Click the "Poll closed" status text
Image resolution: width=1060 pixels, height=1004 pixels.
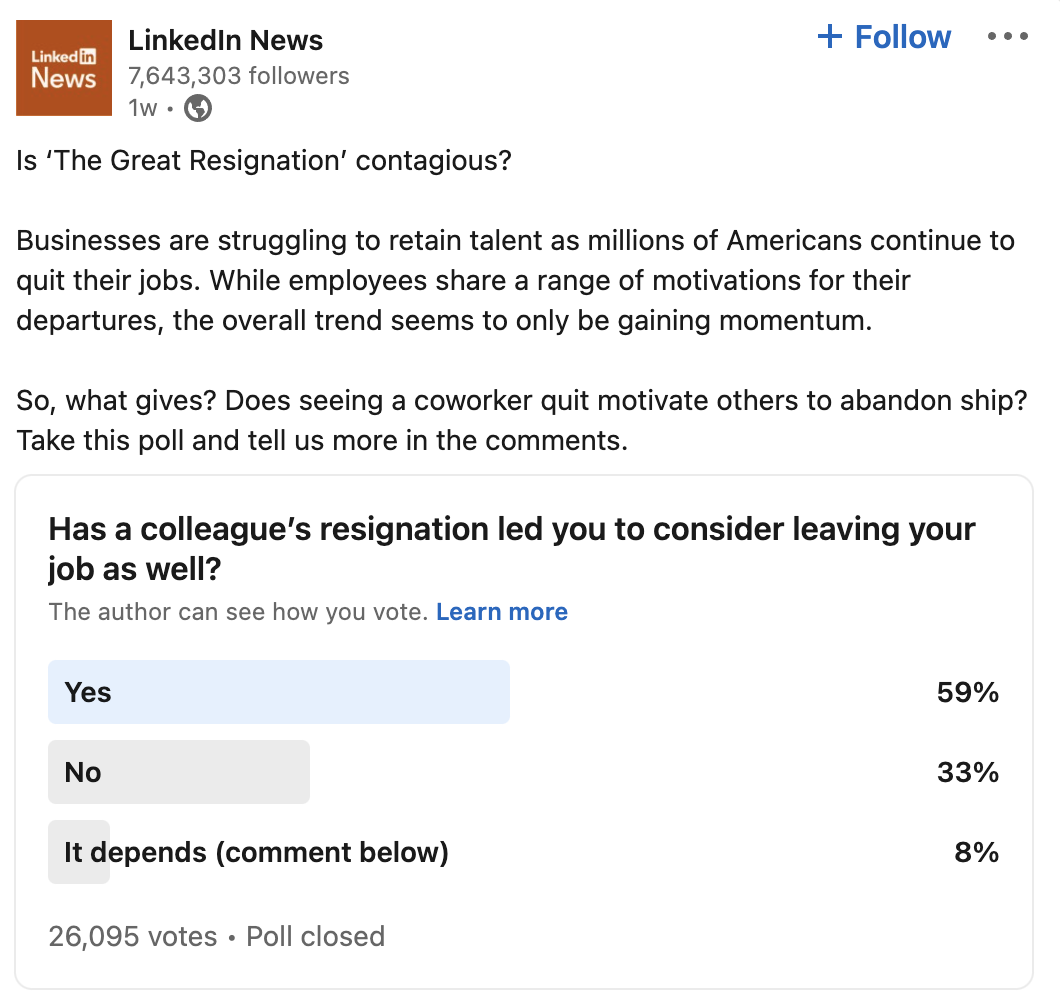coord(316,936)
